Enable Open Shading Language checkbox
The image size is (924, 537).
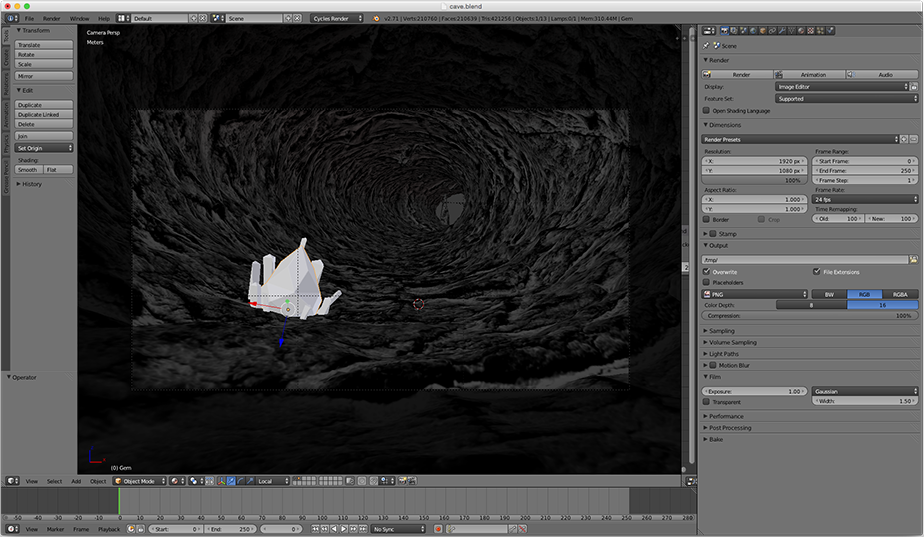[x=708, y=111]
